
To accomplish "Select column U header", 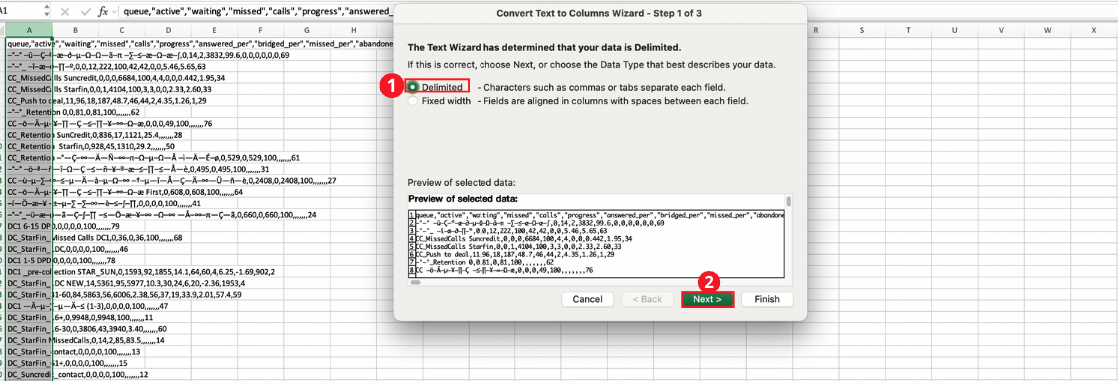I will 955,30.
